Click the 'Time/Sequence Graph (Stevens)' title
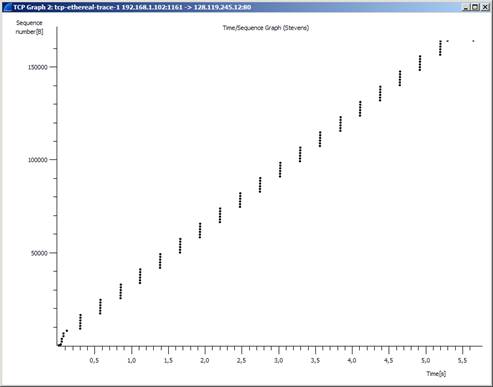The height and width of the screenshot is (387, 493). (x=266, y=28)
